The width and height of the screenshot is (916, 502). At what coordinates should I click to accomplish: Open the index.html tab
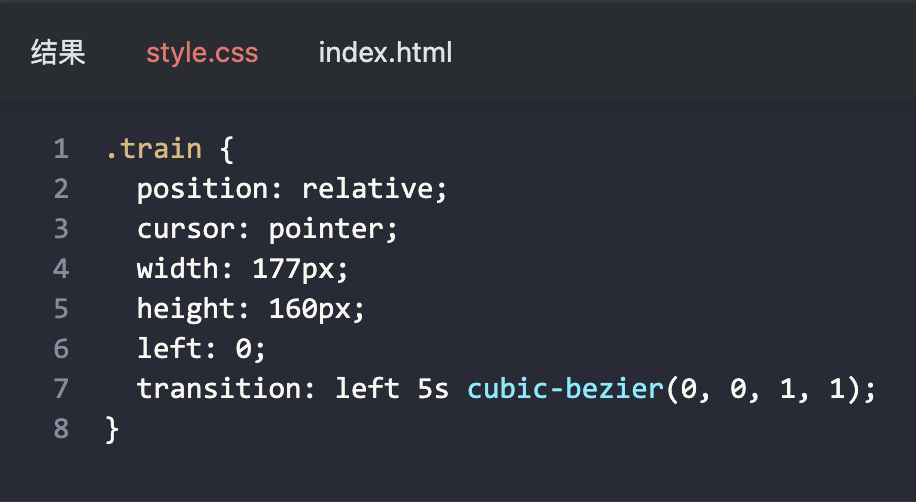[x=385, y=53]
